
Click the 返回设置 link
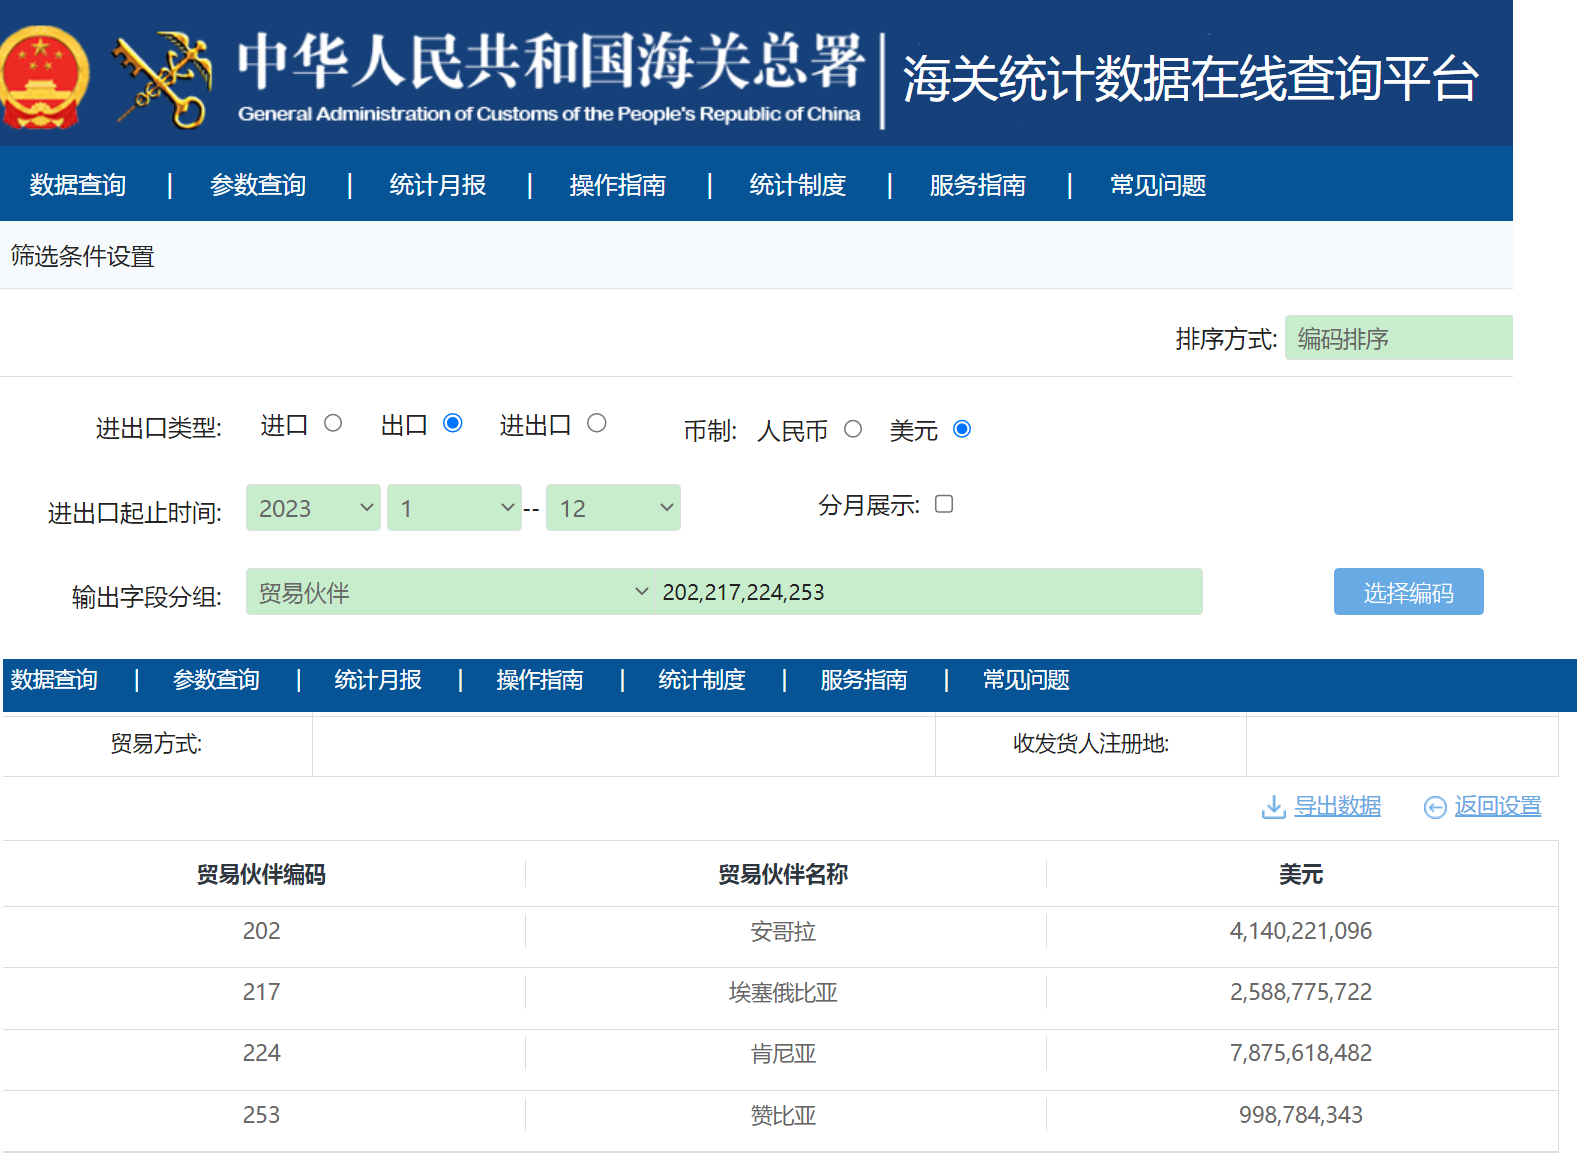click(x=1498, y=806)
